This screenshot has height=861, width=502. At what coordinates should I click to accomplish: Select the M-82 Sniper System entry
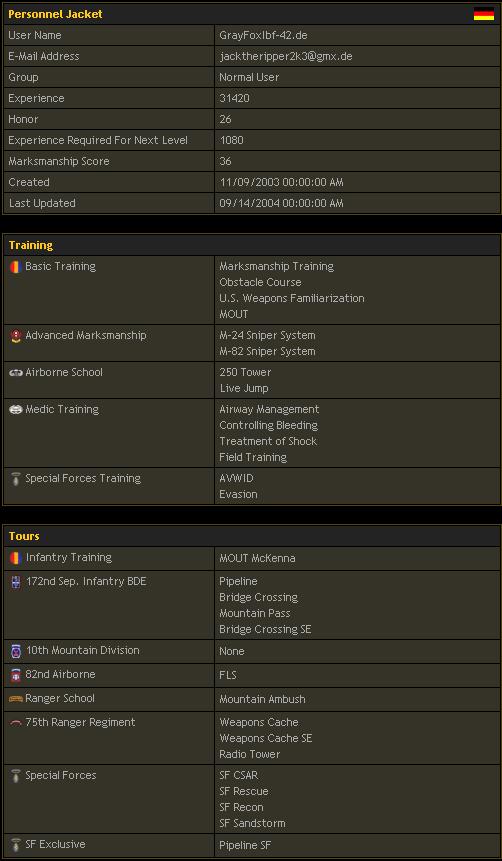[x=267, y=351]
